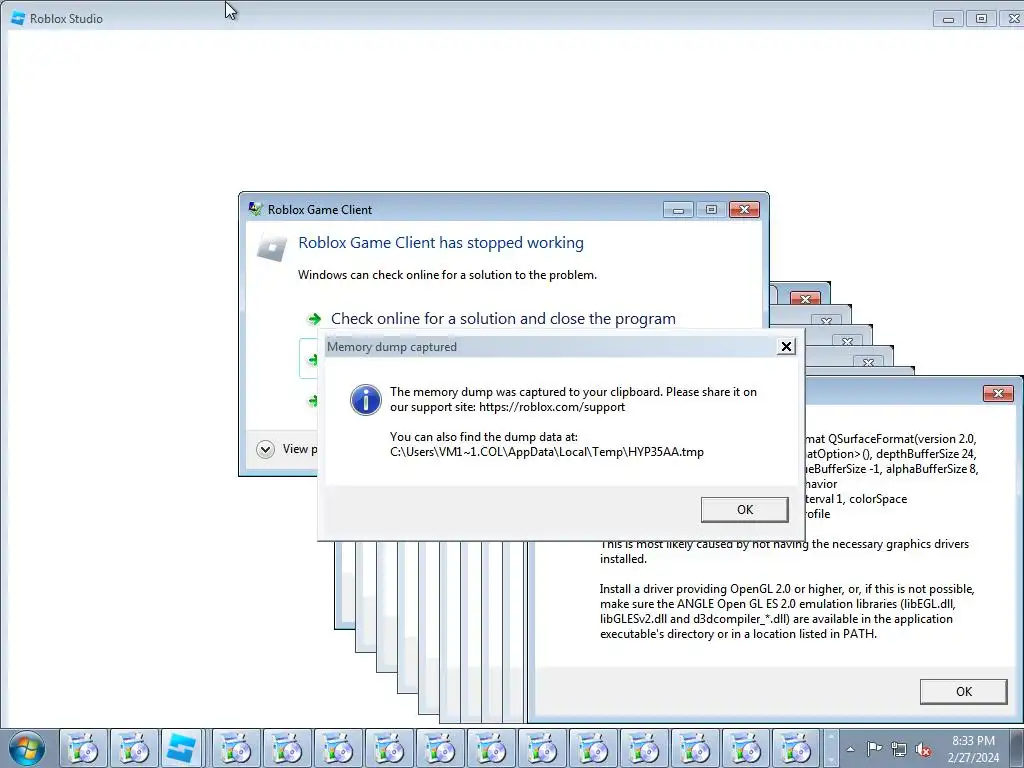Click OK in the OpenGL driver error dialog

(963, 692)
